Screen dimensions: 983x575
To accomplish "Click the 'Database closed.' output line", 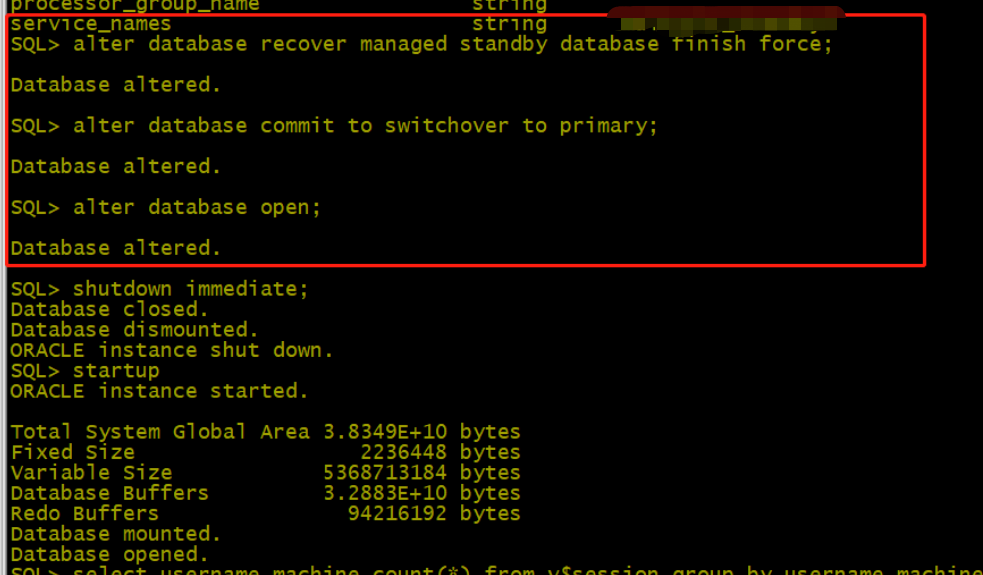I will 109,310.
